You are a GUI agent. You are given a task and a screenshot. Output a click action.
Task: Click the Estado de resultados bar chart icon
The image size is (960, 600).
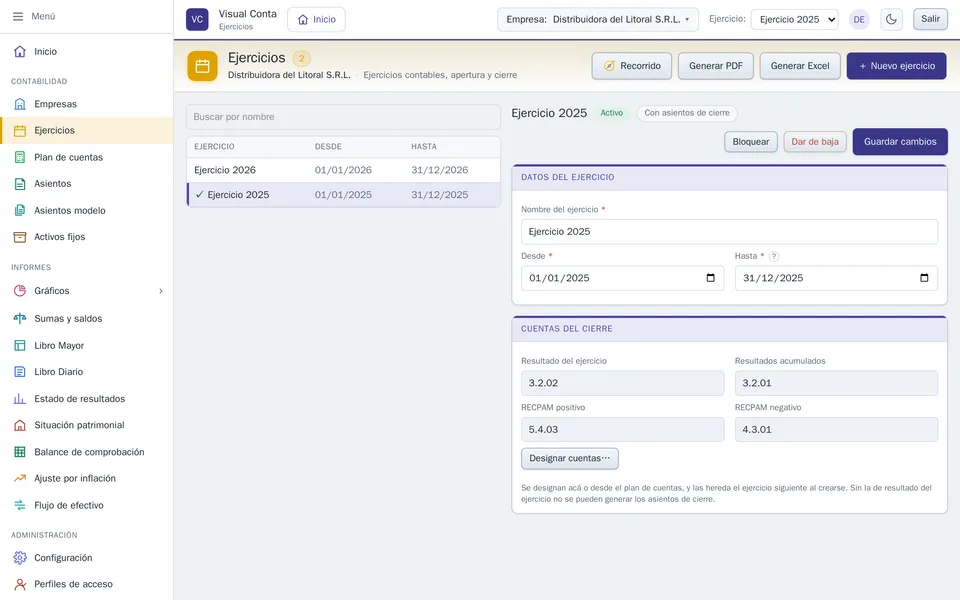click(20, 399)
